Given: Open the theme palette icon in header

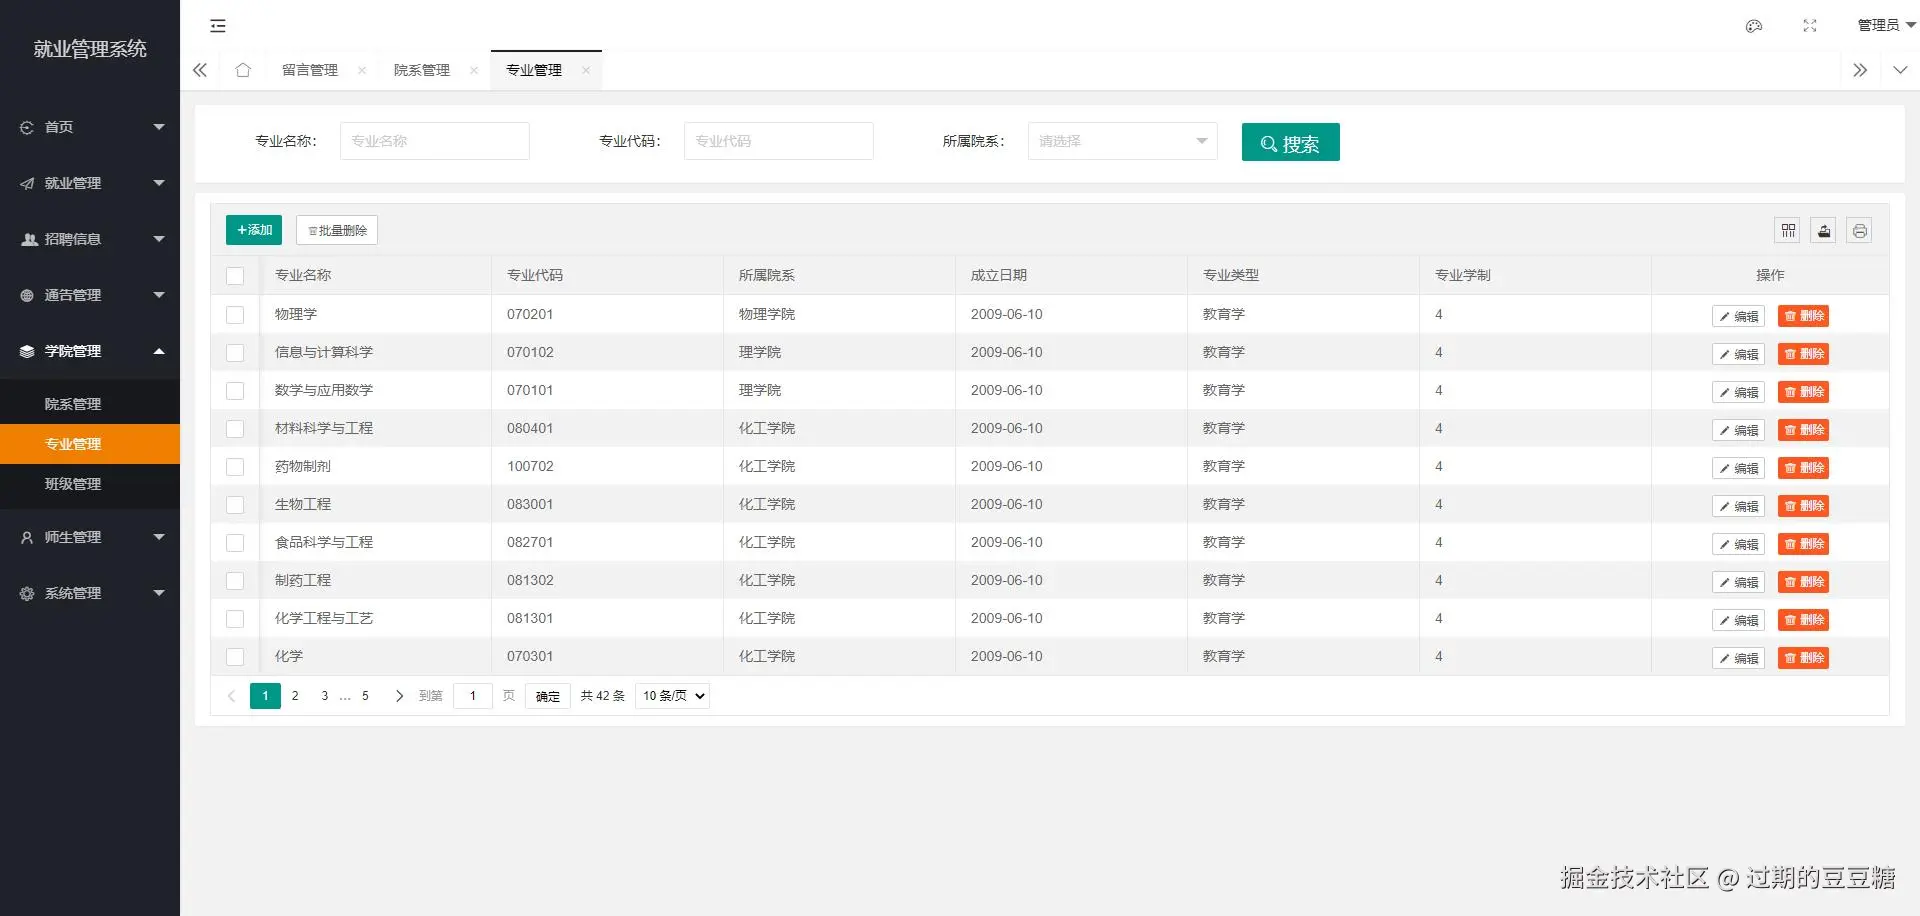Looking at the screenshot, I should tap(1754, 26).
